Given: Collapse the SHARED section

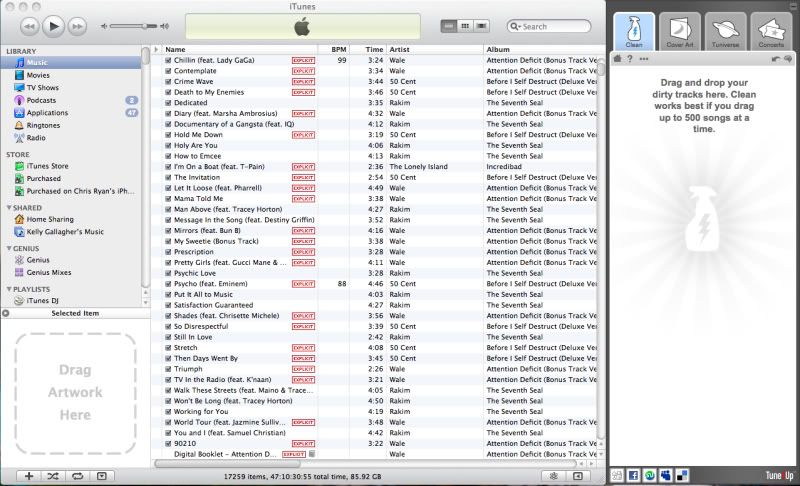Looking at the screenshot, I should click(x=9, y=208).
